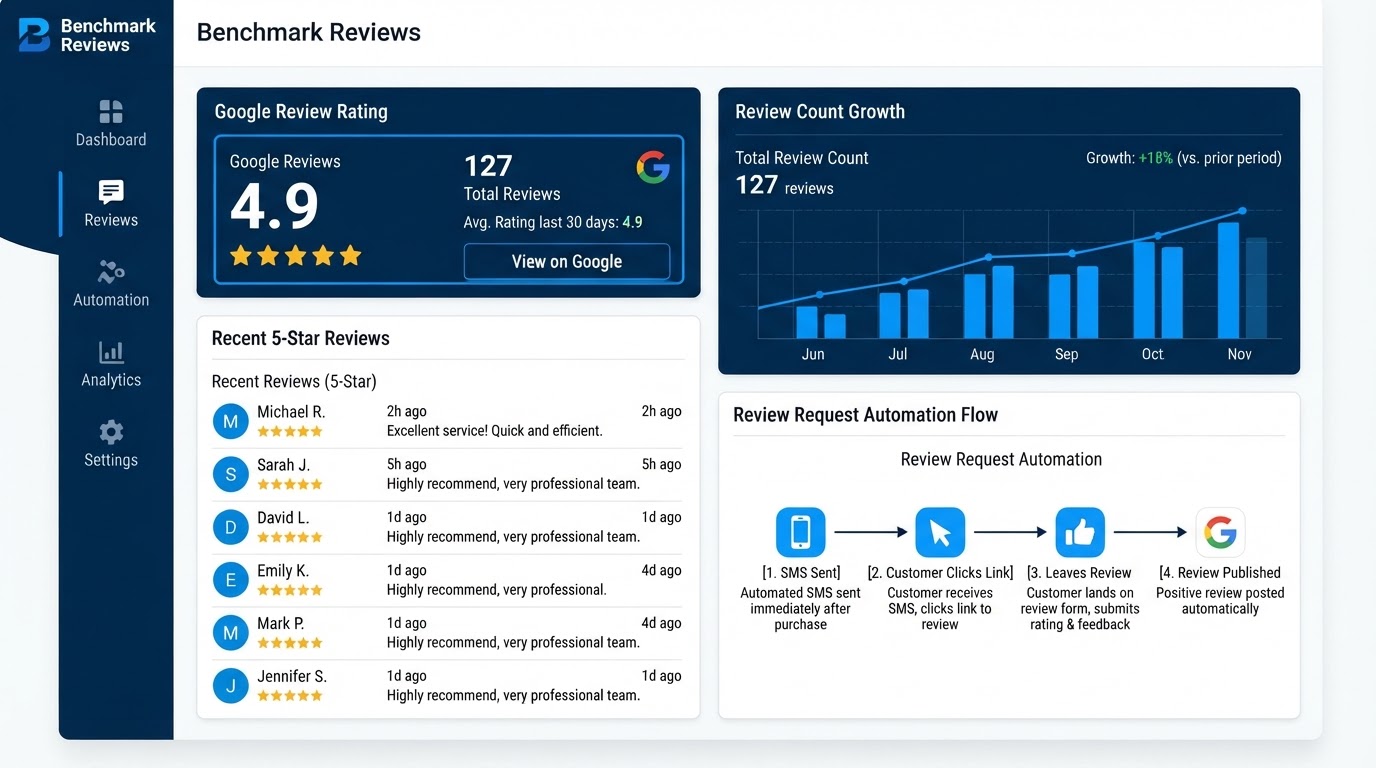Click the Total Review Count label
This screenshot has width=1376, height=768.
[802, 158]
